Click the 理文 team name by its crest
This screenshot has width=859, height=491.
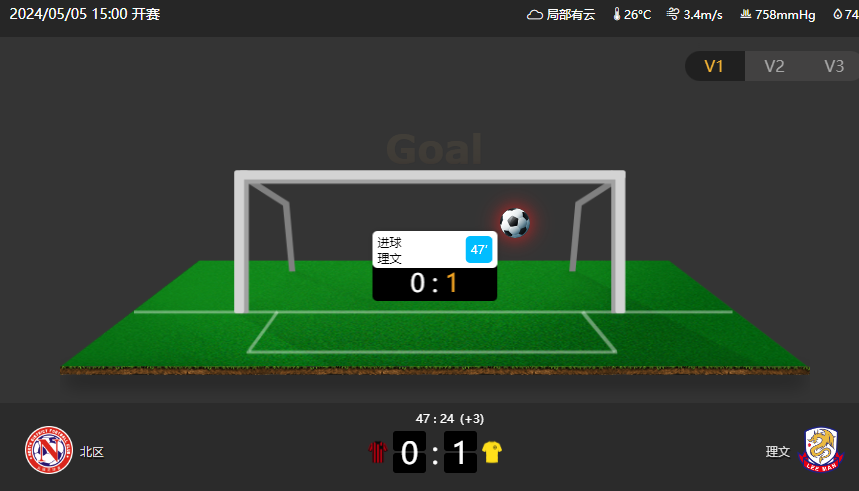[x=777, y=452]
